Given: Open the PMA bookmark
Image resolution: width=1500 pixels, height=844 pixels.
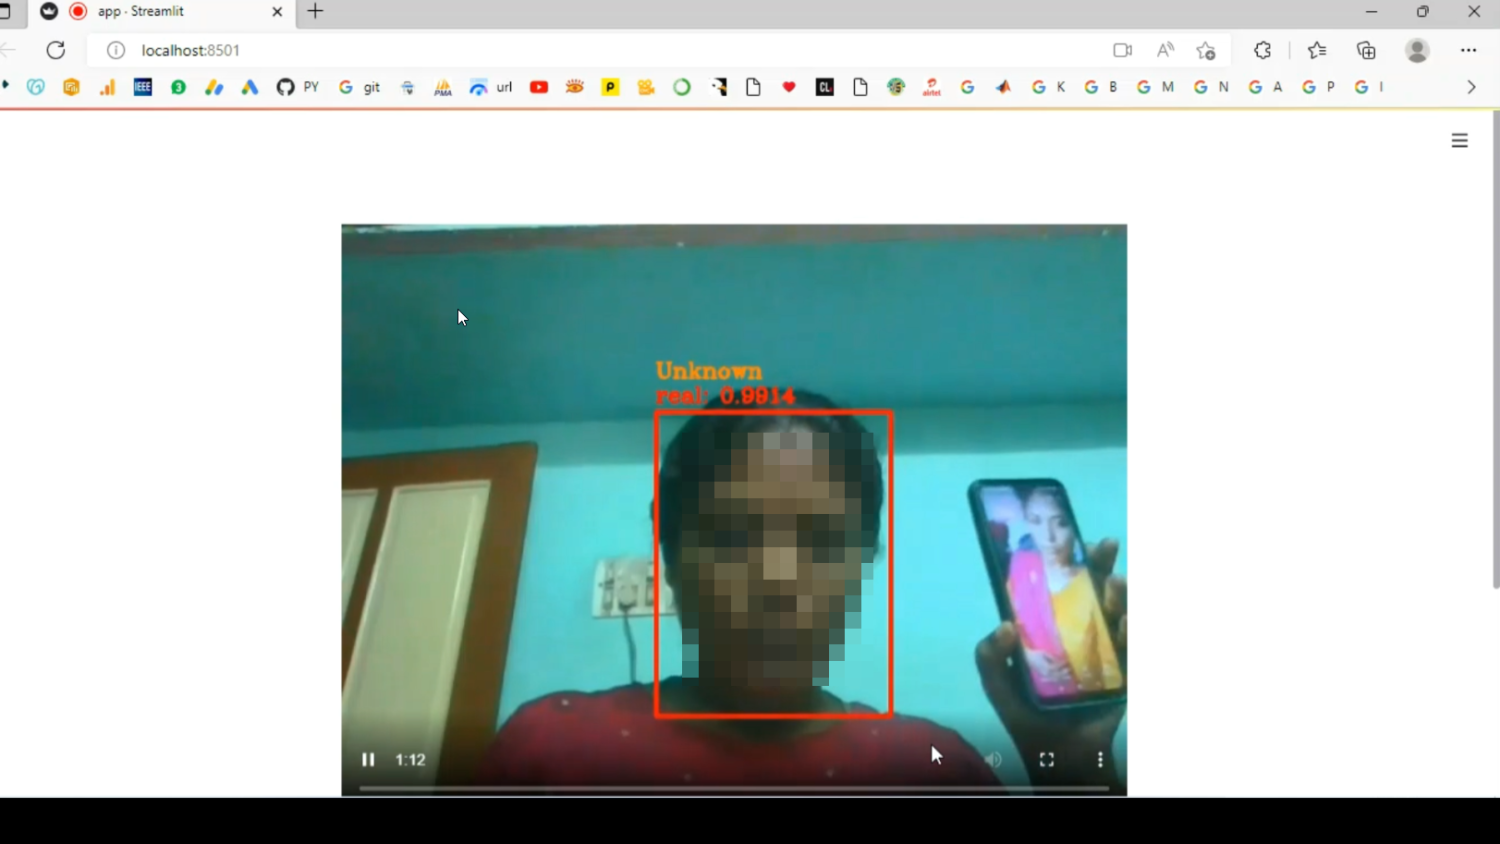Looking at the screenshot, I should pos(443,87).
